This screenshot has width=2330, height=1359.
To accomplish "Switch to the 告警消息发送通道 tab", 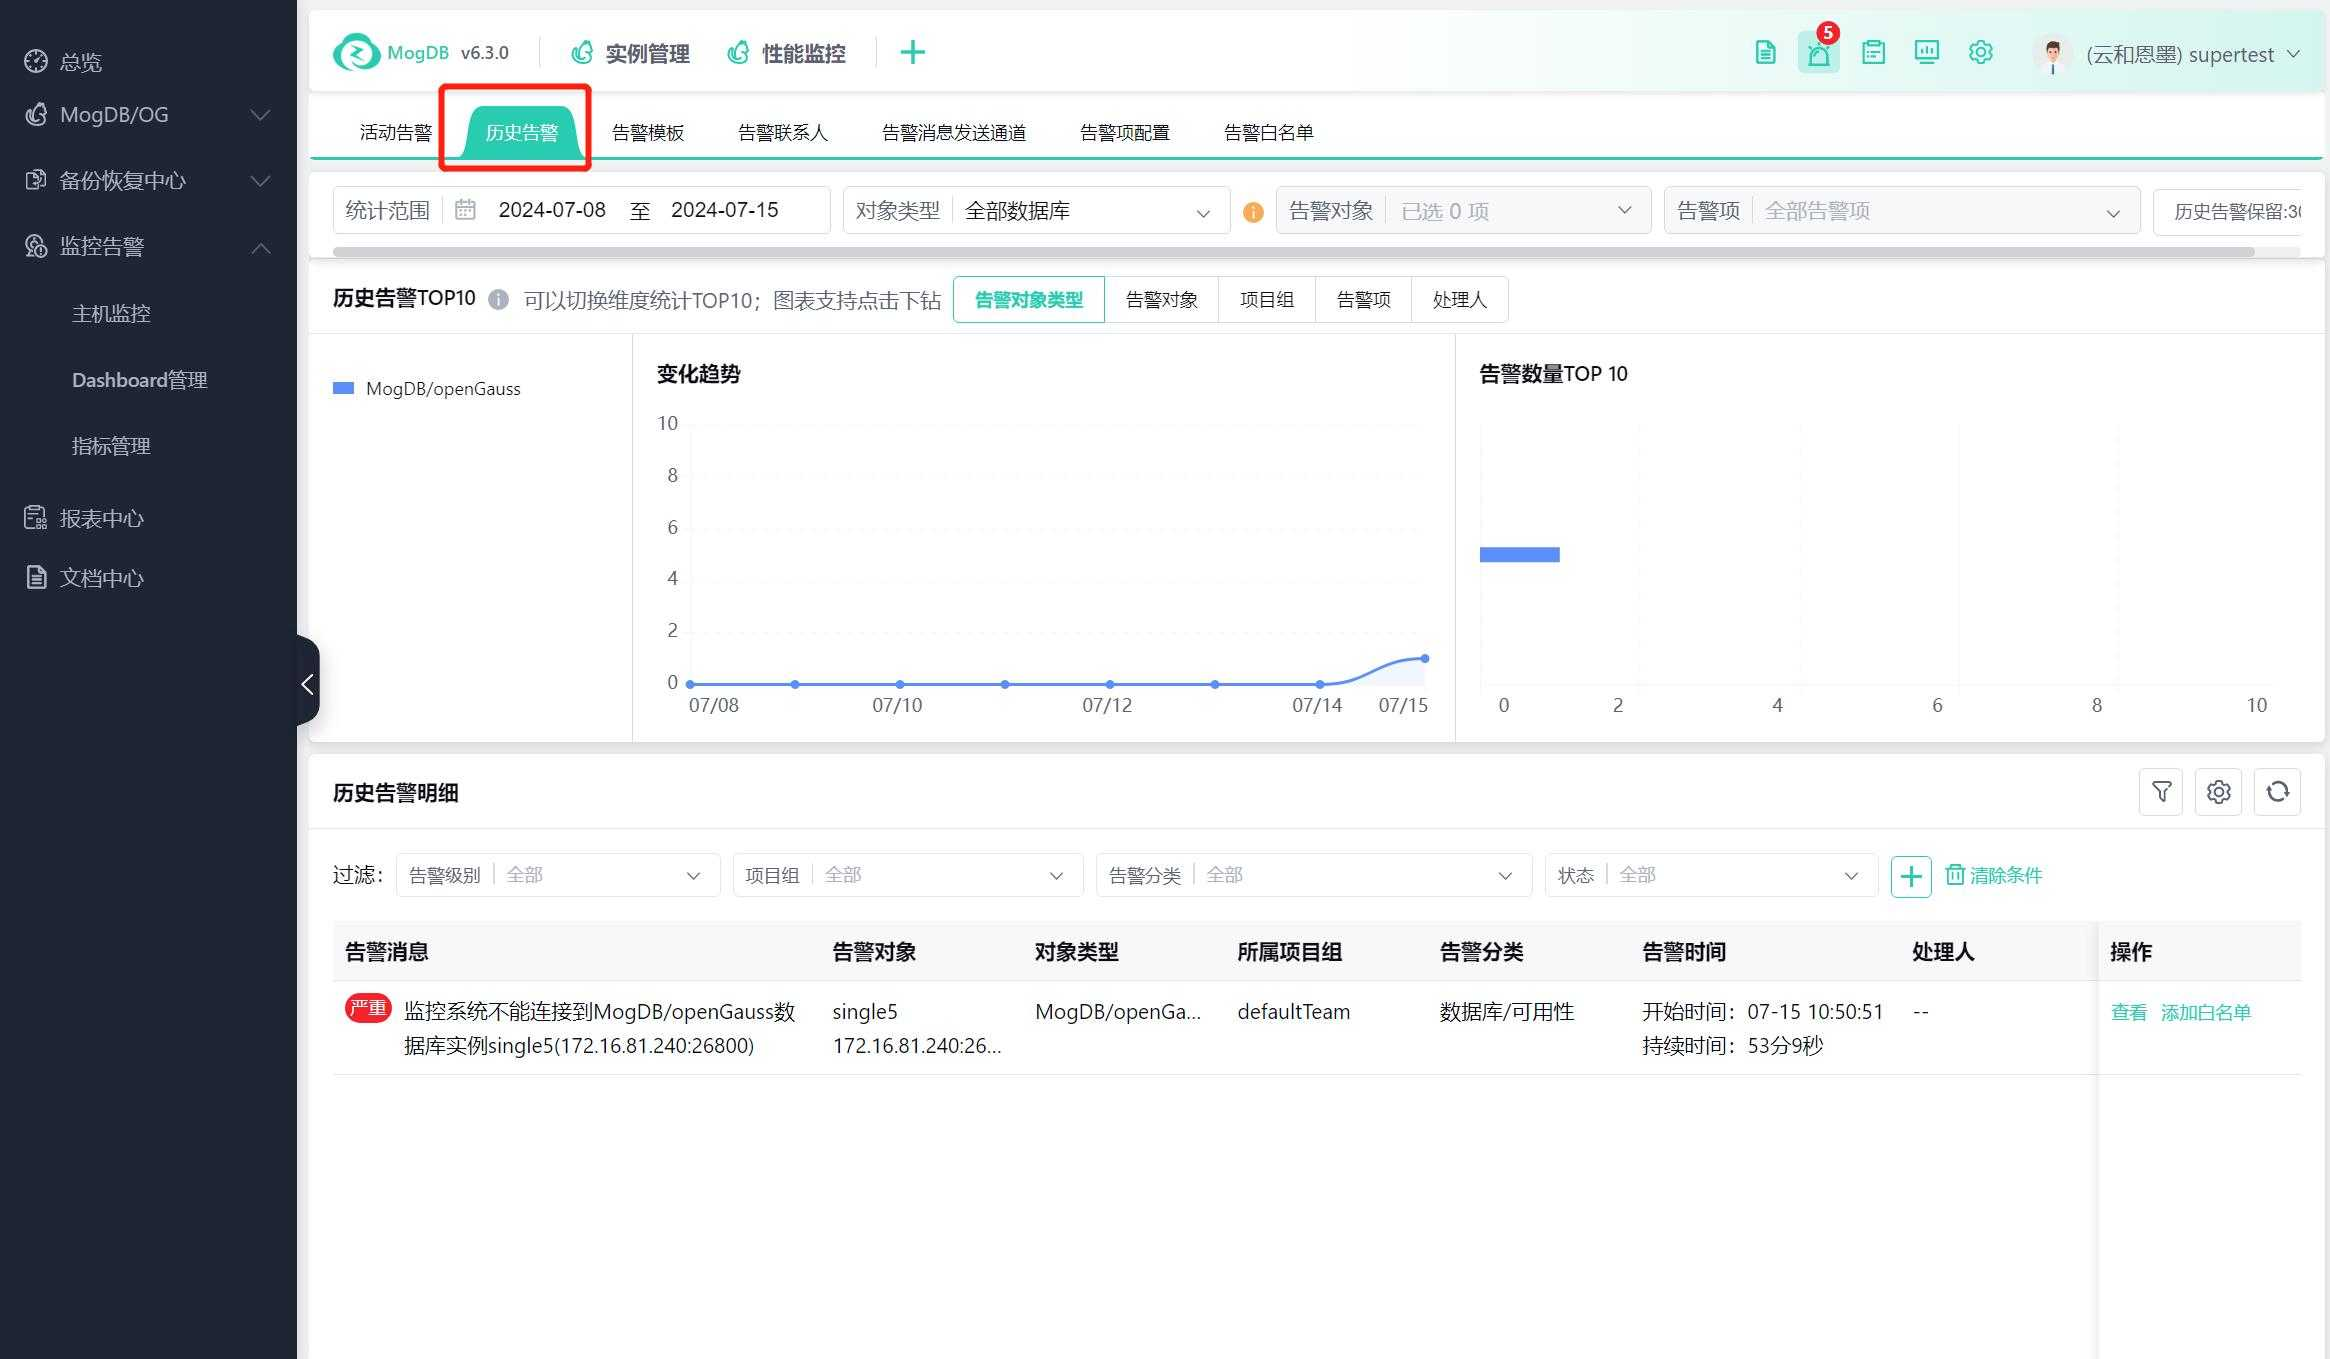I will [x=954, y=133].
